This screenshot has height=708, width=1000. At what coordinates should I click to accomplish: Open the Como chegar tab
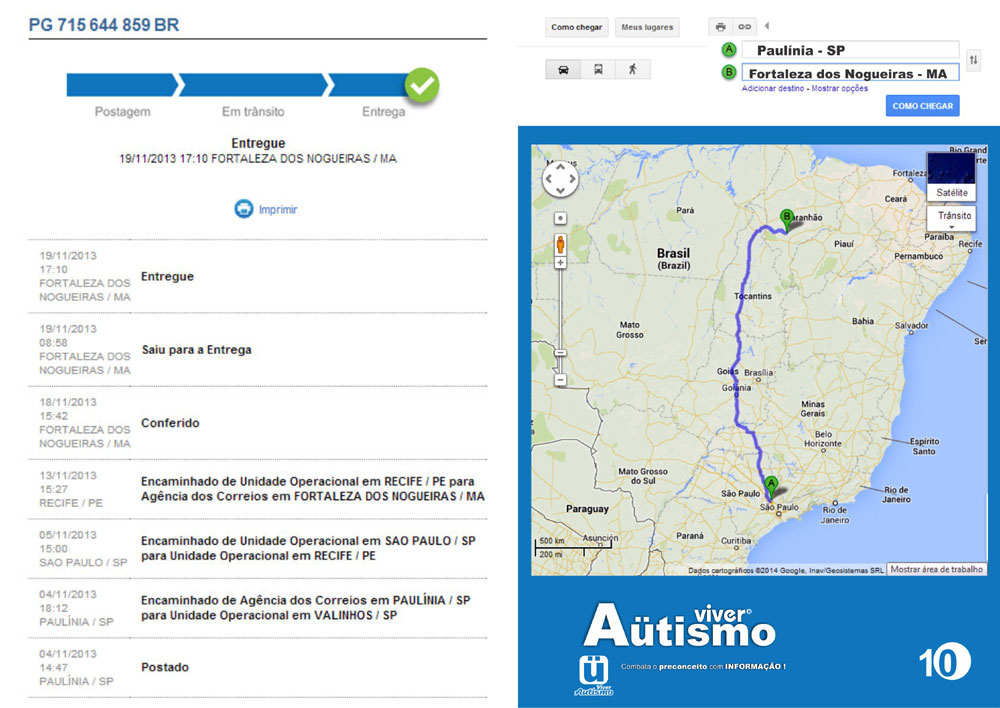click(x=576, y=28)
